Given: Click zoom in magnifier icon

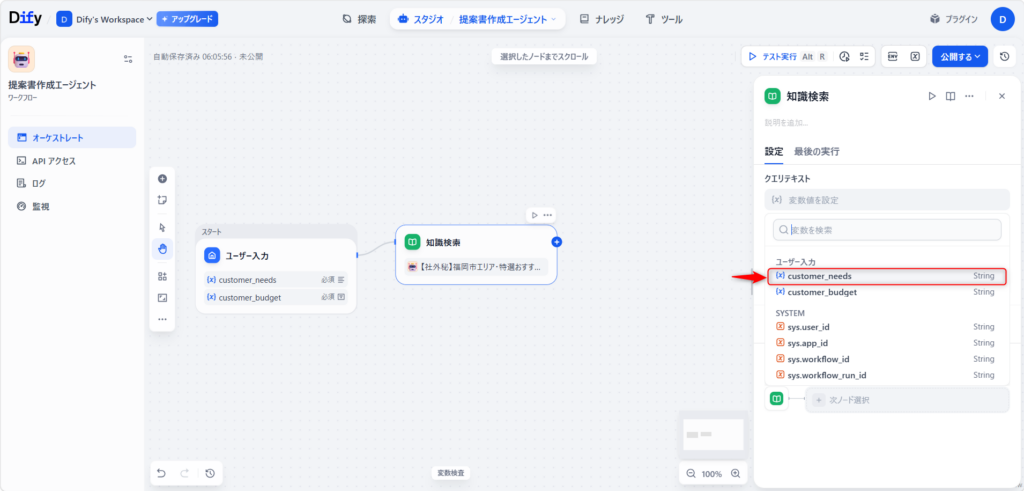Looking at the screenshot, I should coord(736,473).
